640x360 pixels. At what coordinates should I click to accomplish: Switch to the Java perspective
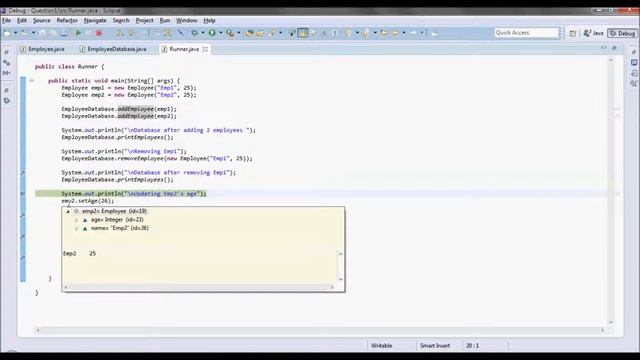[x=594, y=33]
